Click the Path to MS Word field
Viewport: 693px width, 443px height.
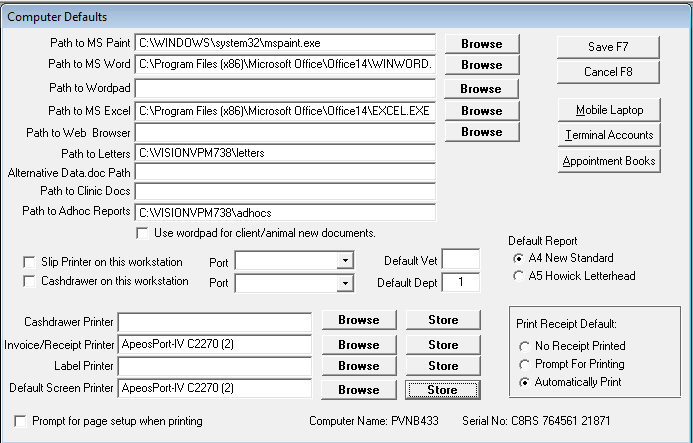tap(286, 64)
